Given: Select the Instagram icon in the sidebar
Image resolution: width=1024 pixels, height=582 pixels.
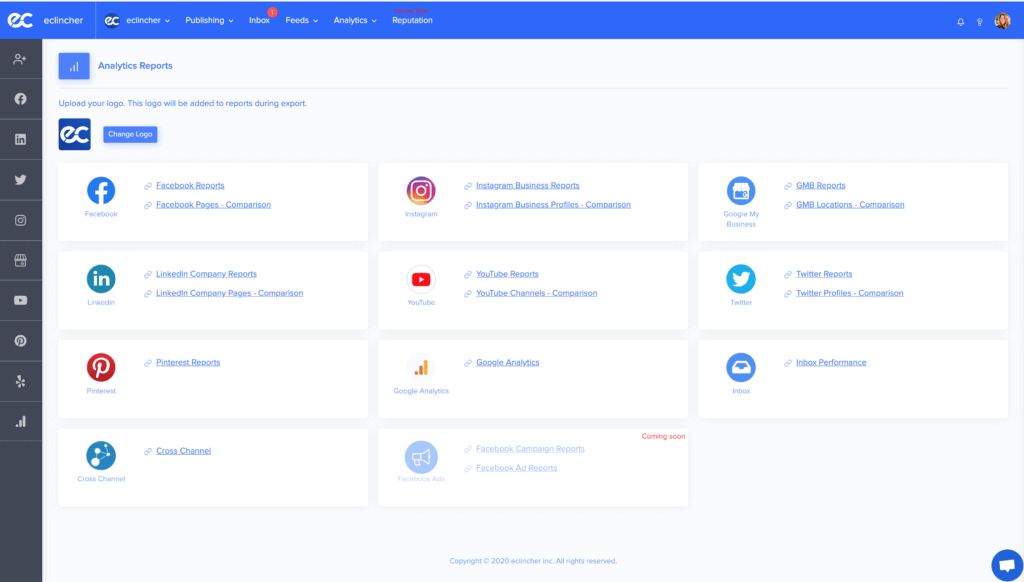Looking at the screenshot, I should point(21,219).
